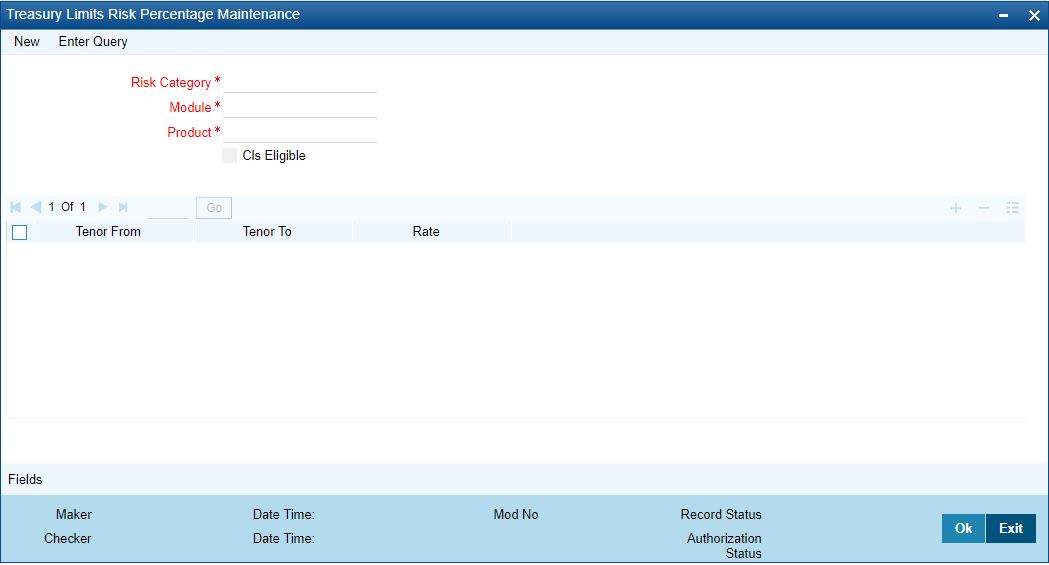Screen dimensions: 1049x565
Task: Click the Checker label in footer
Action: click(x=68, y=538)
